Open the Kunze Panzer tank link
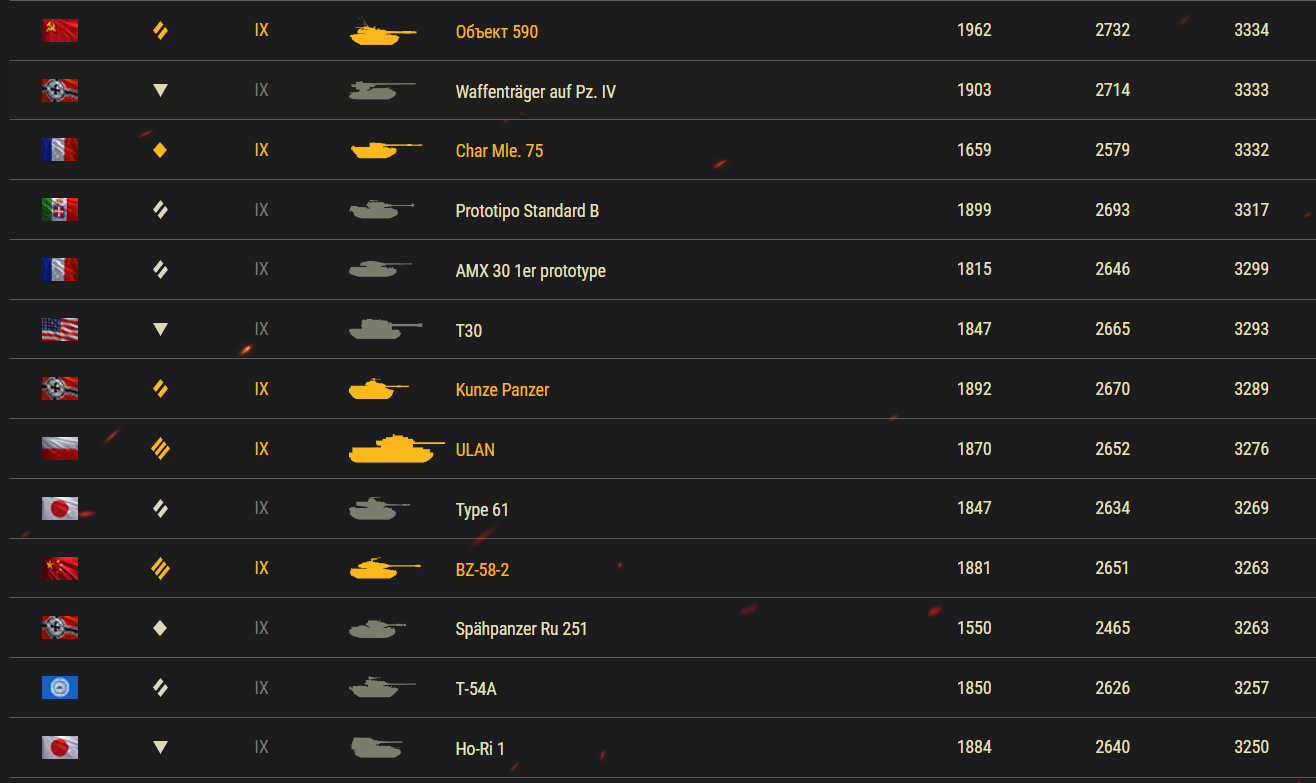This screenshot has width=1316, height=783. (502, 390)
